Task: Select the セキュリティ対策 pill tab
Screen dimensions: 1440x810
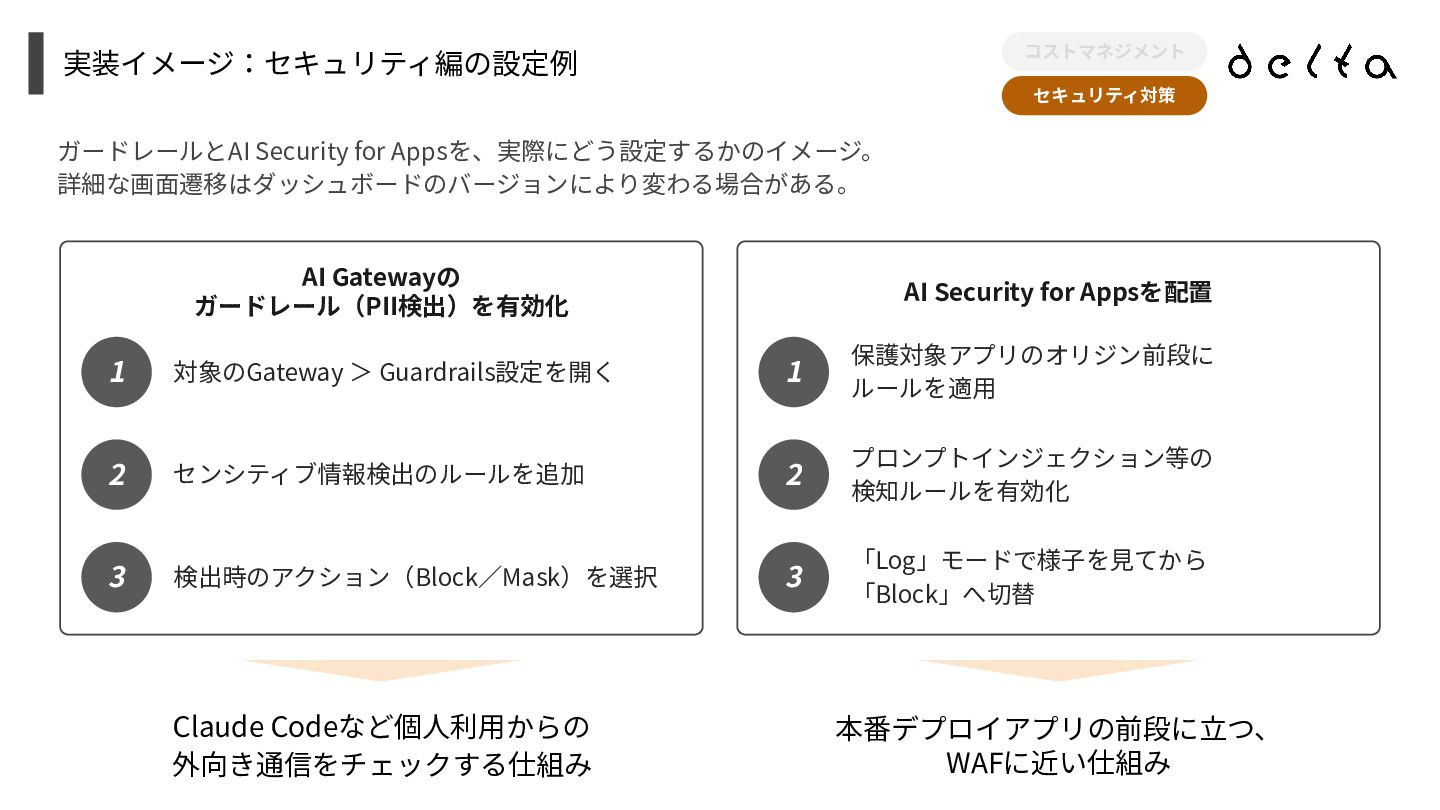Action: (1104, 96)
